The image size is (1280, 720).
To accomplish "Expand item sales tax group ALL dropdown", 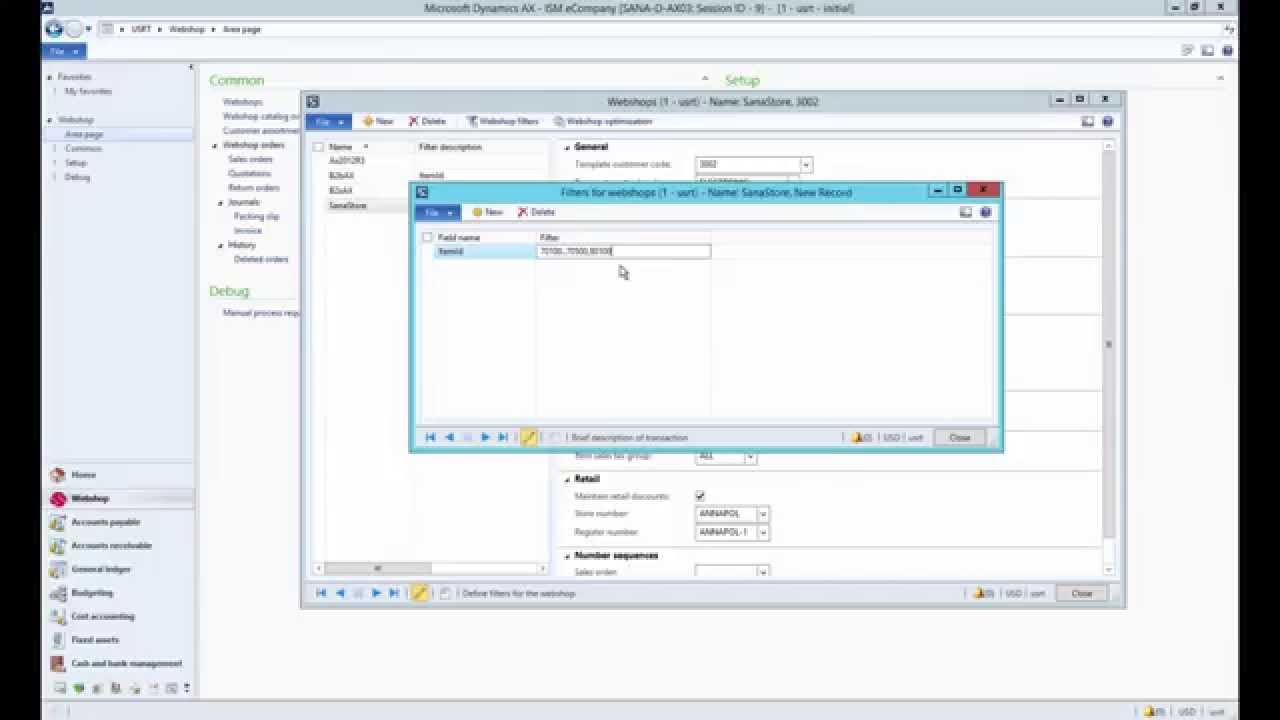I will coord(750,456).
